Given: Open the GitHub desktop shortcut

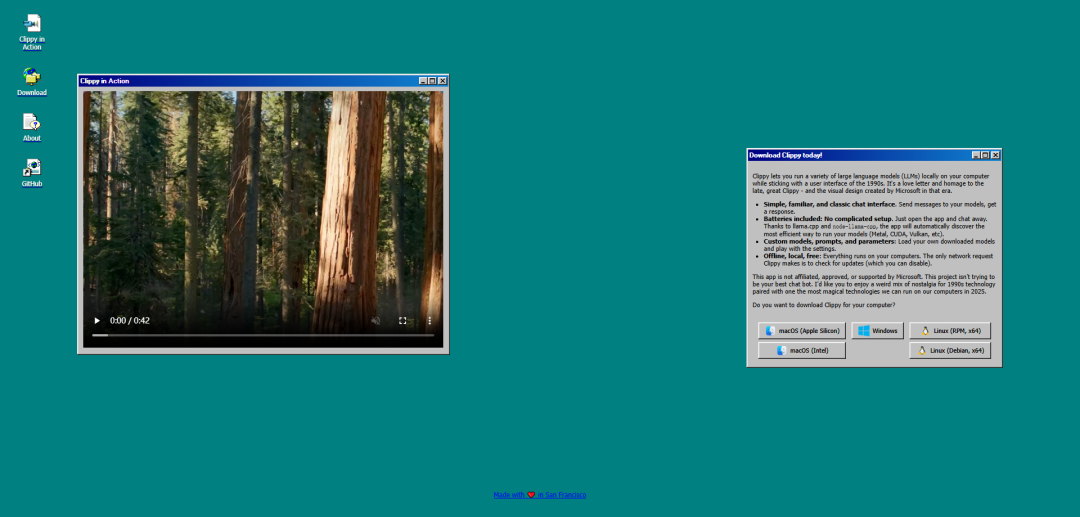Looking at the screenshot, I should tap(32, 173).
